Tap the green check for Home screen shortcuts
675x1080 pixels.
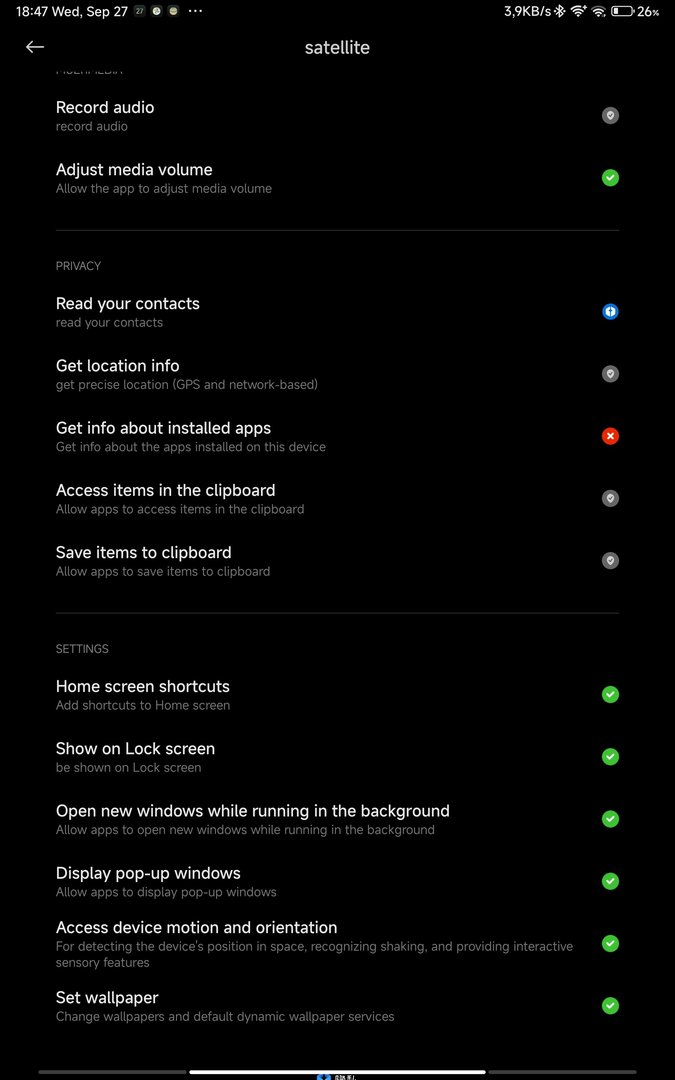(x=610, y=694)
